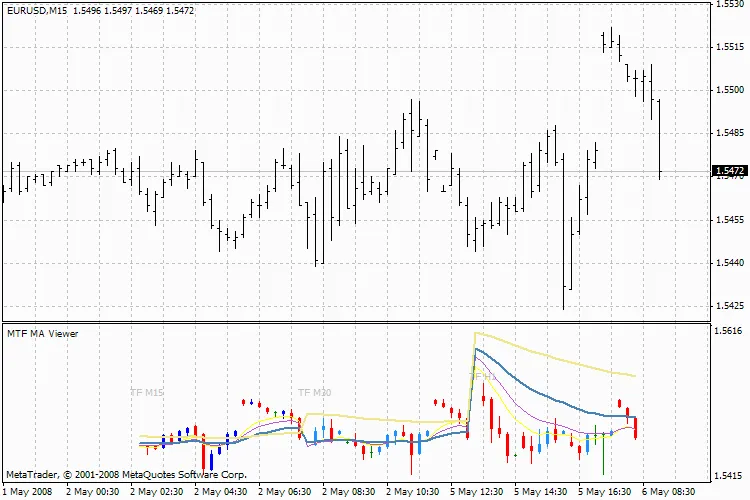Click the MetaQuotes Software Corp. copyright text

[x=125, y=474]
